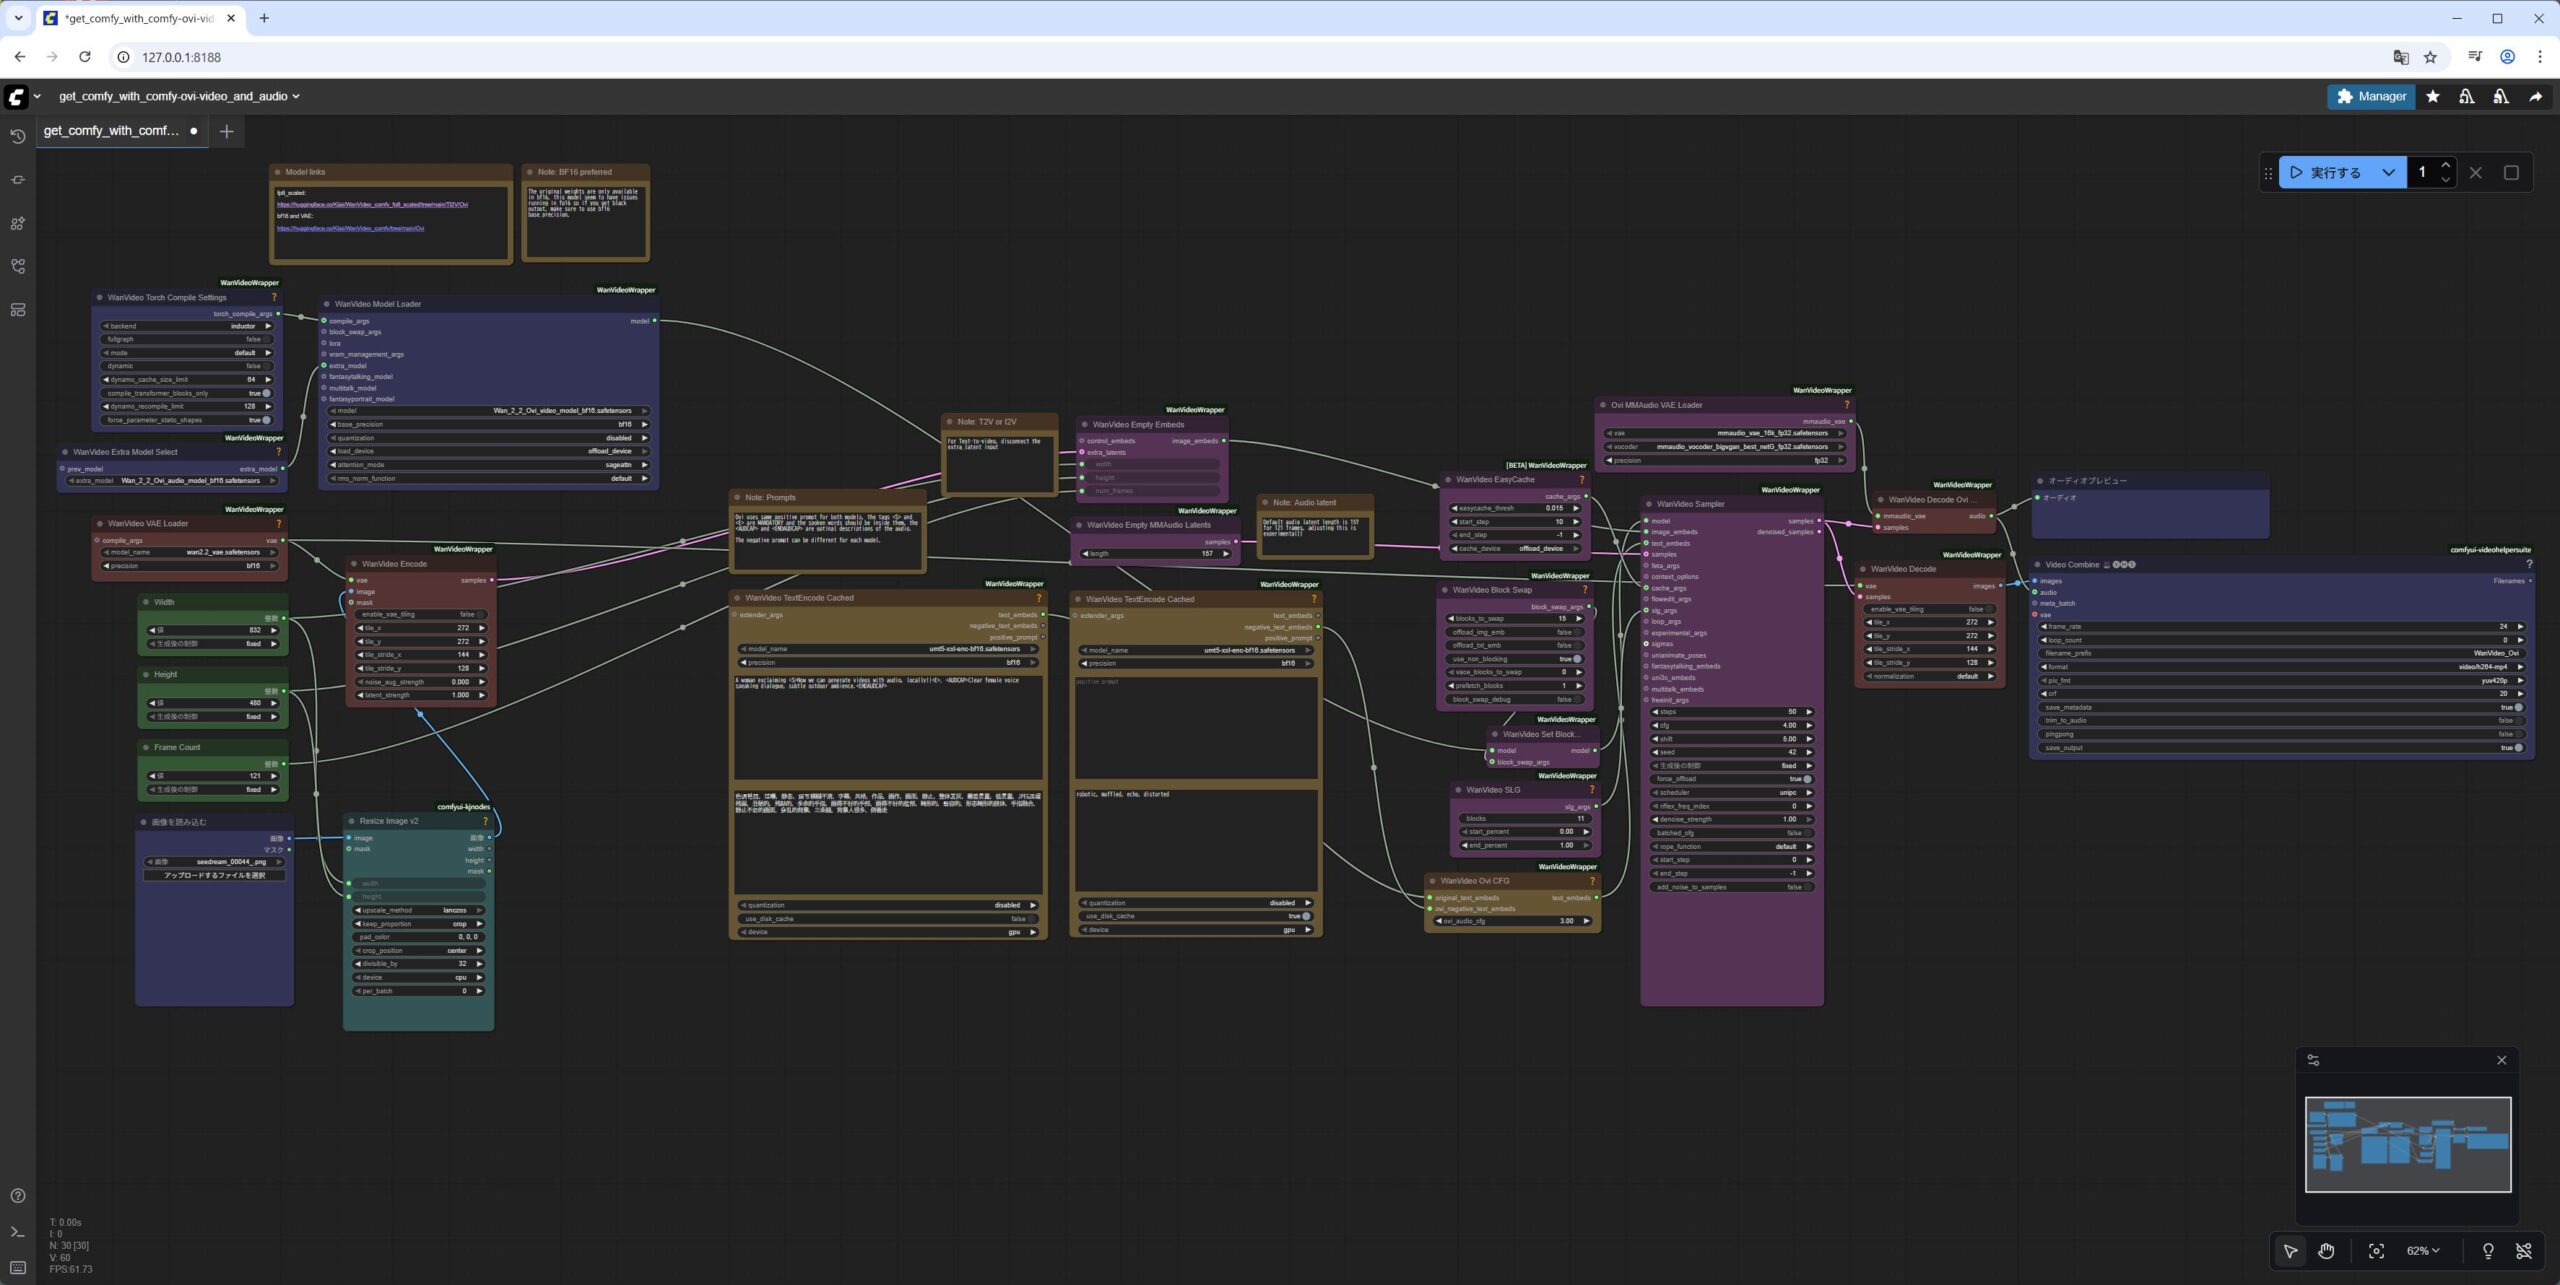2560x1285 pixels.
Task: Toggle force_offload switch in WanVideo Sampler
Action: (1806, 779)
